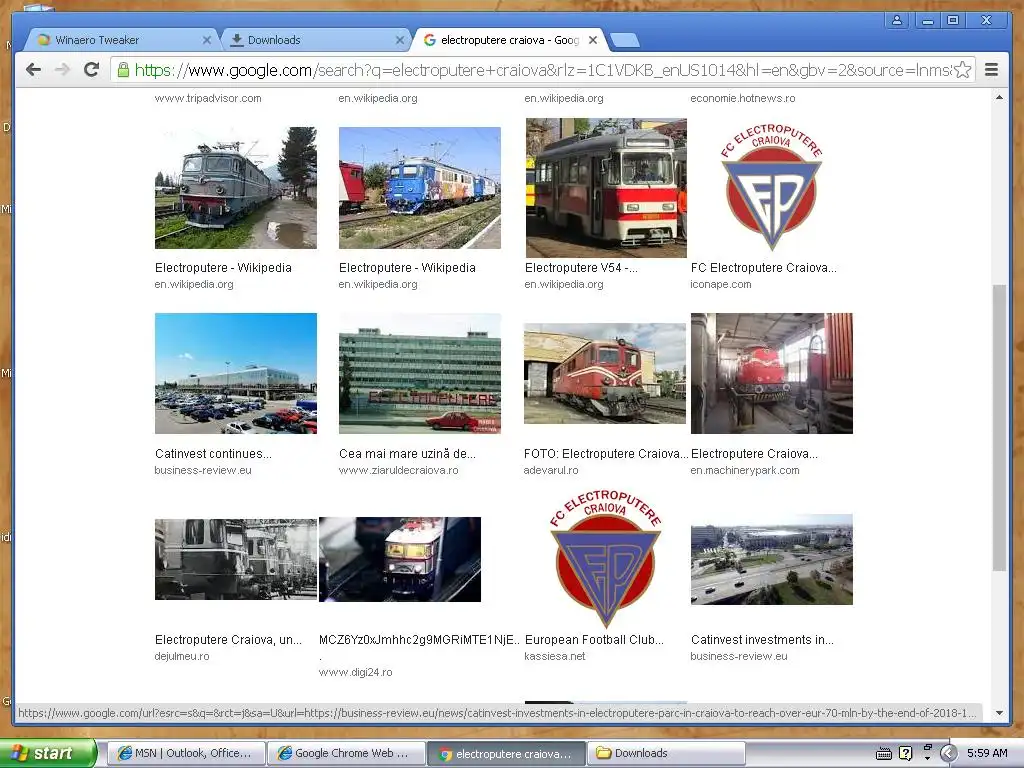Image resolution: width=1024 pixels, height=768 pixels.
Task: Switch to electroputere craiova Chrome taskbar button
Action: pyautogui.click(x=507, y=754)
